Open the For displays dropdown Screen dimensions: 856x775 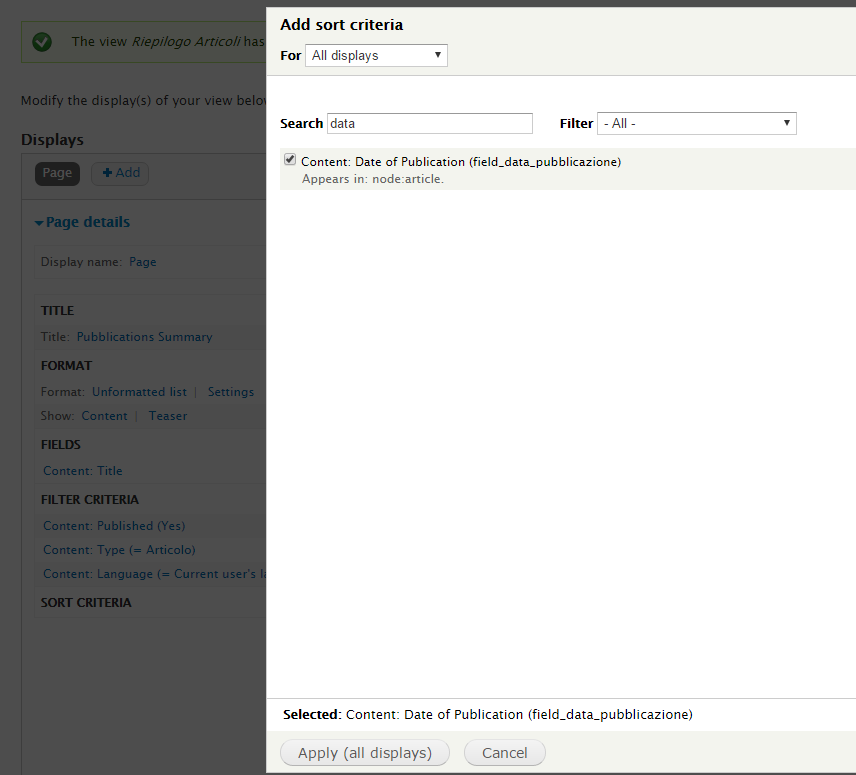376,56
